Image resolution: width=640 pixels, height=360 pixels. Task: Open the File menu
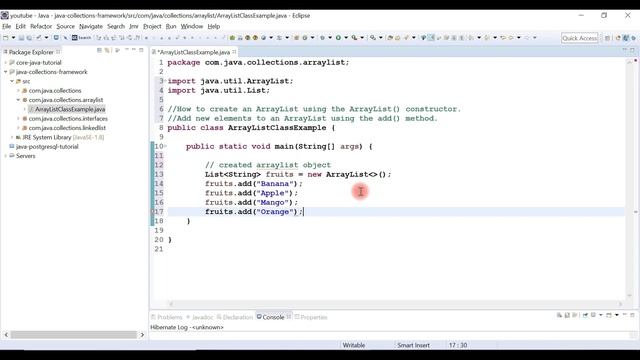pyautogui.click(x=7, y=26)
